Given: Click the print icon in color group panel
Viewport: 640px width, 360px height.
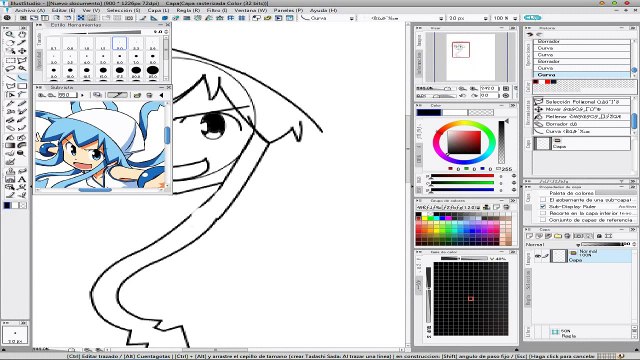Looking at the screenshot, I should coord(507,207).
